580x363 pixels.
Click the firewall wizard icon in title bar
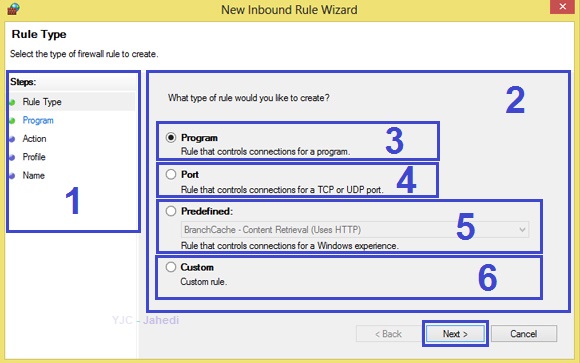13,9
